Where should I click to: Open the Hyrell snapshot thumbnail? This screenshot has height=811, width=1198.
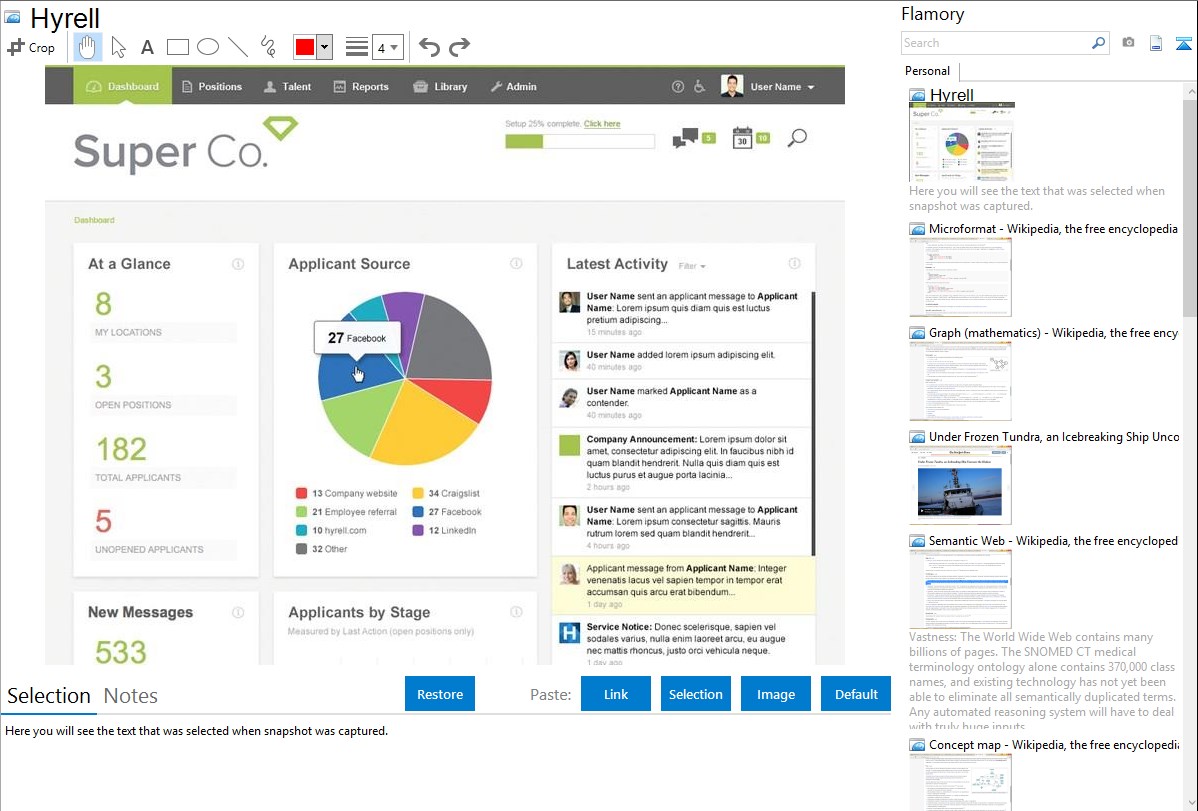[x=961, y=143]
